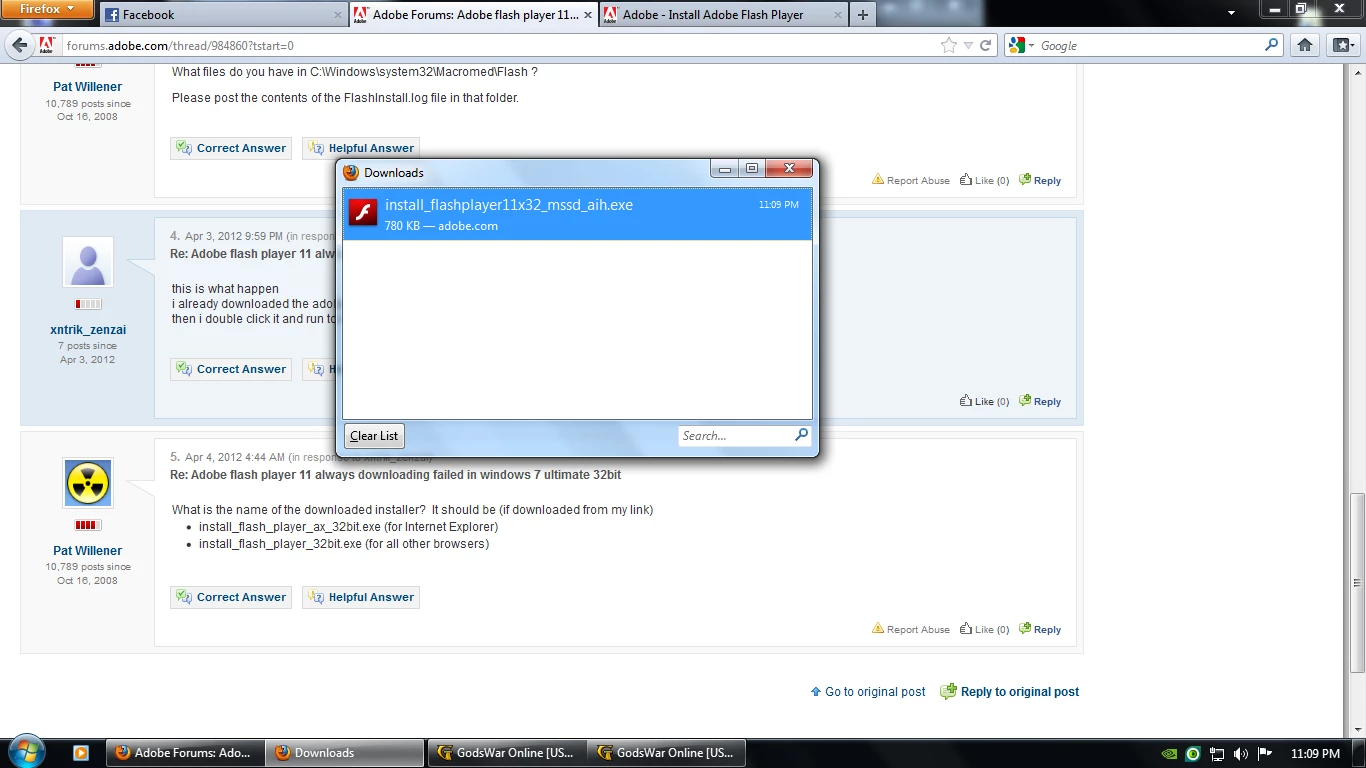Click xntrik_zenzai's avatar picture
This screenshot has height=768, width=1366.
click(x=88, y=263)
